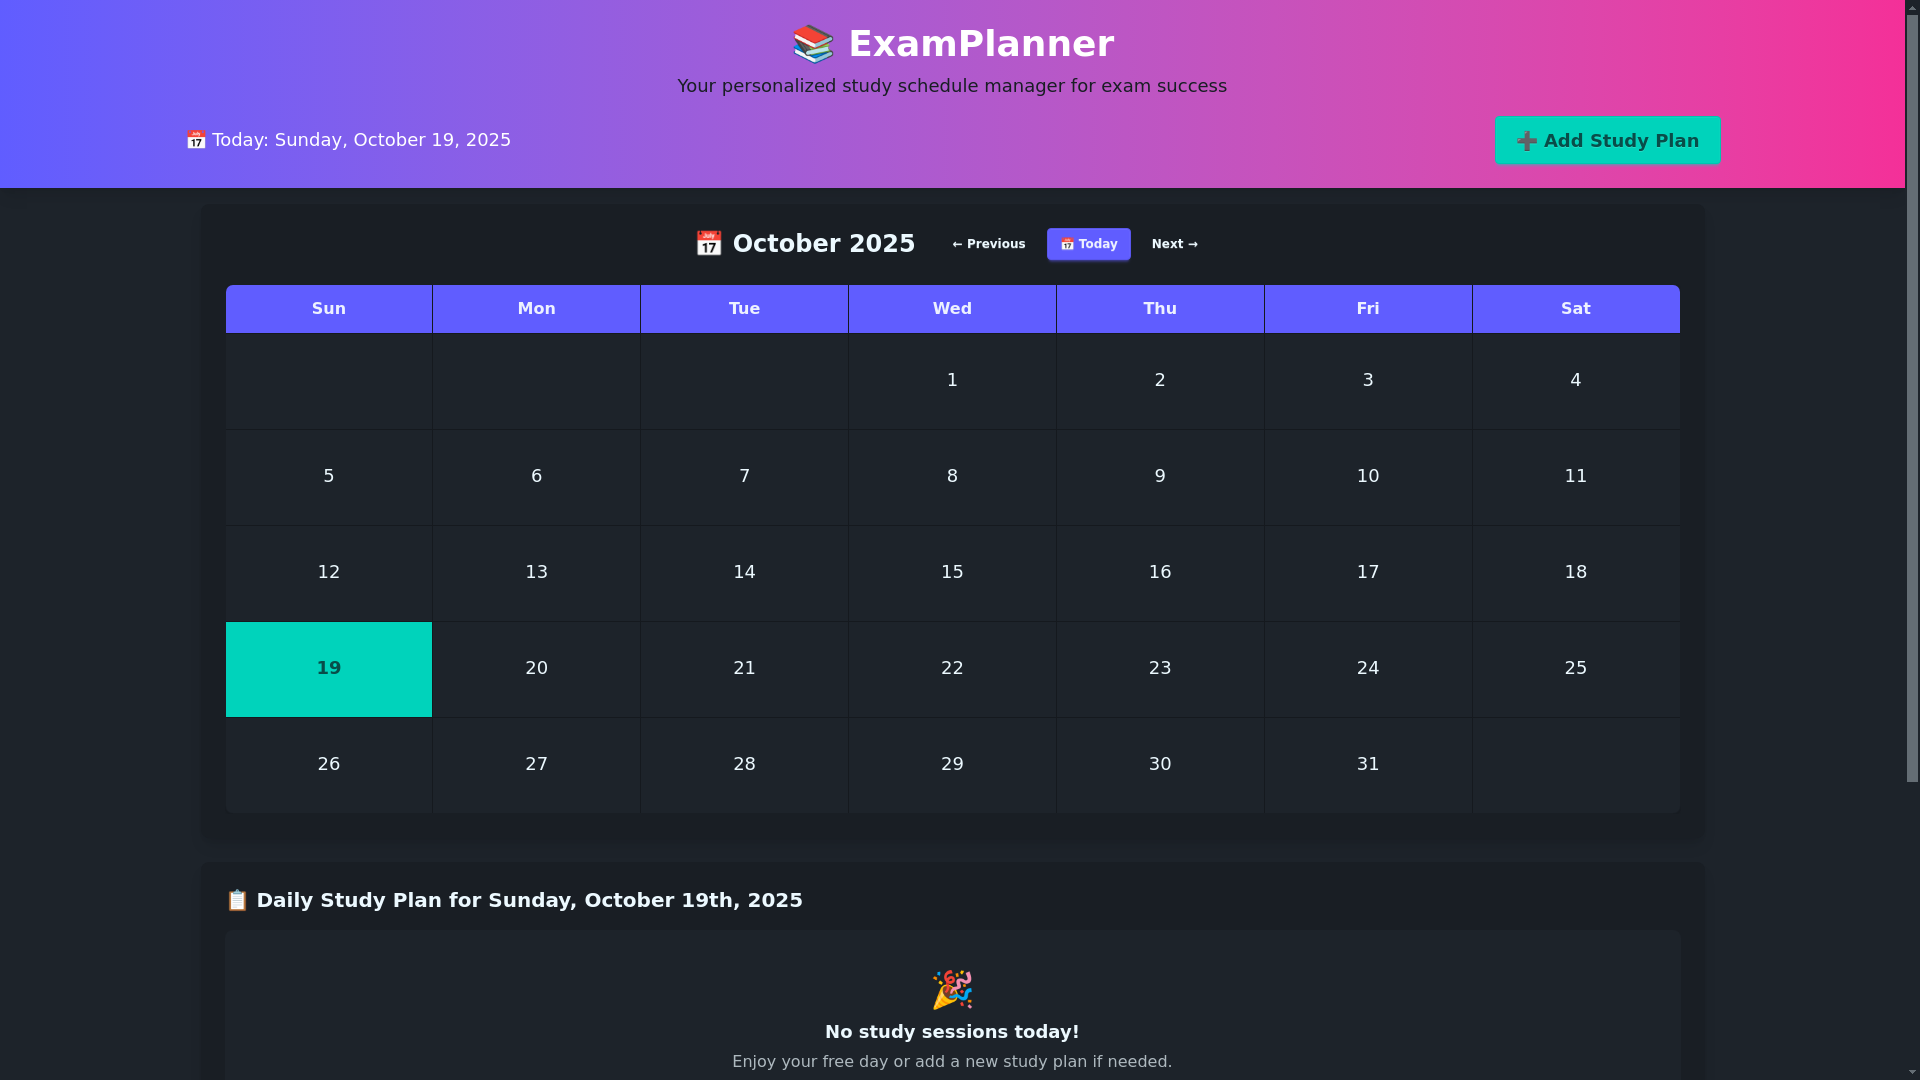Jump to Today in the calendar
The image size is (1920, 1080).
[x=1088, y=244]
